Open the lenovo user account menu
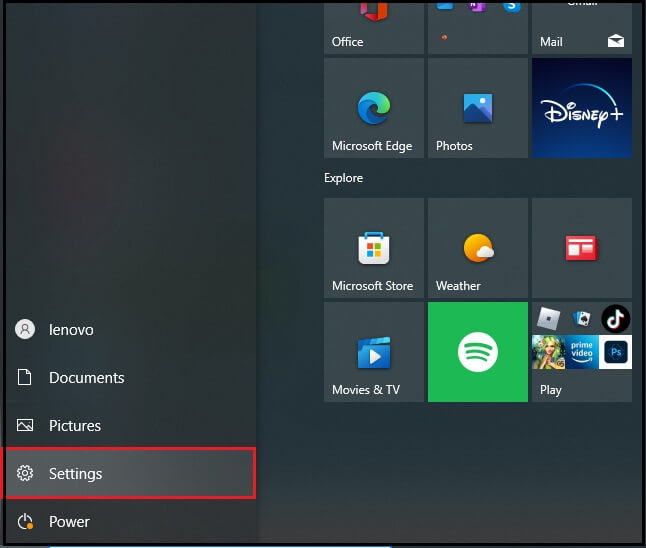The image size is (646, 548). (x=131, y=330)
